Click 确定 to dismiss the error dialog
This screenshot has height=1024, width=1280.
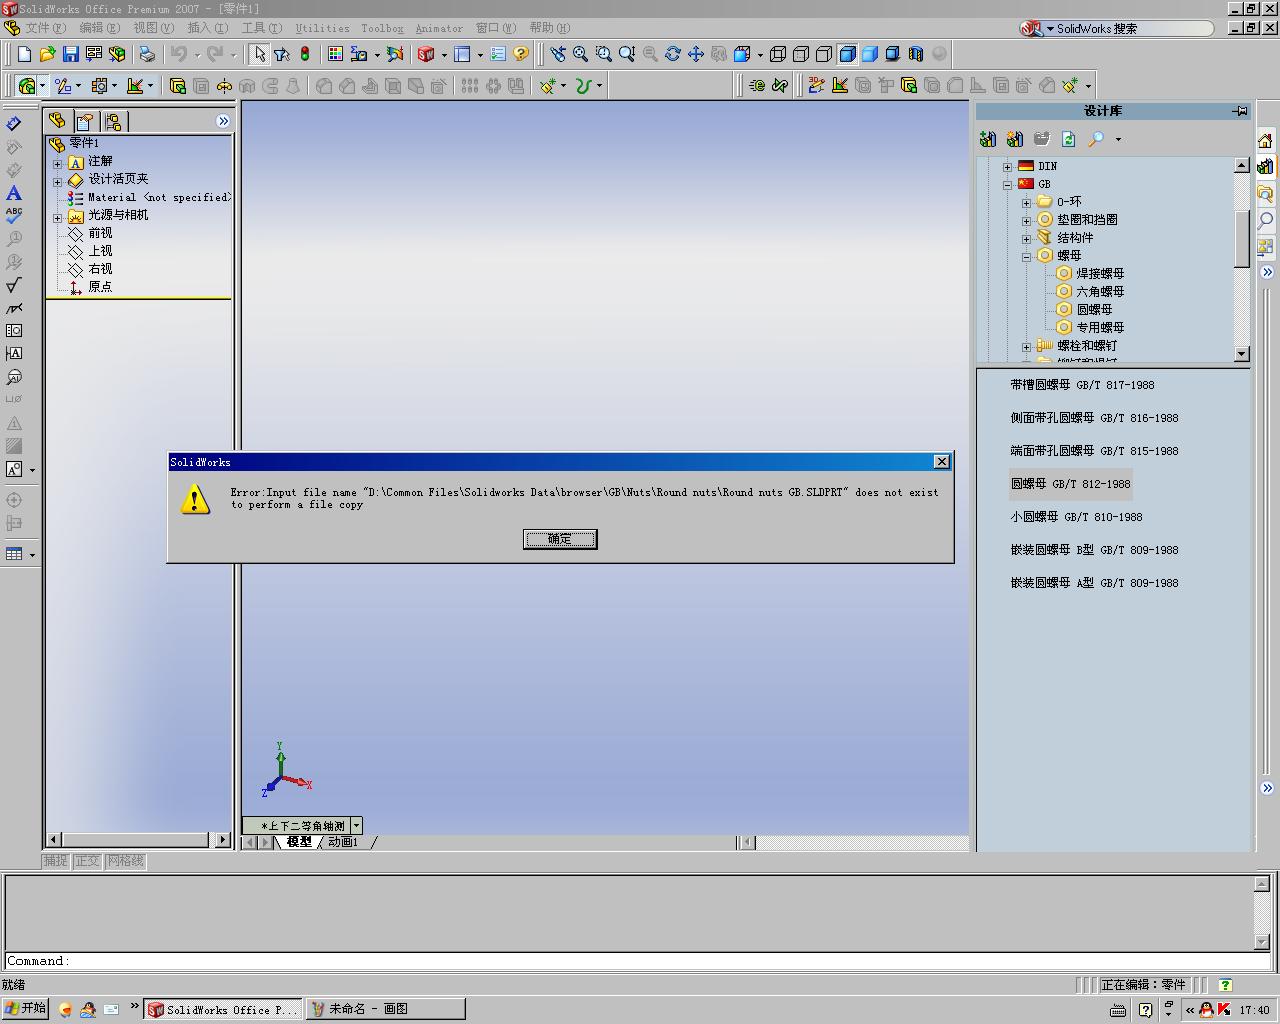[560, 539]
